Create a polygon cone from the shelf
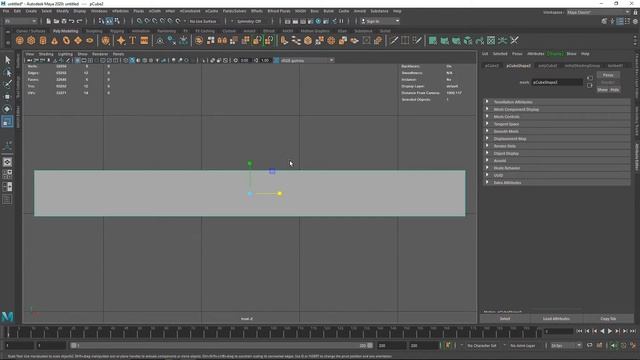The height and width of the screenshot is (360, 640). pyautogui.click(x=55, y=40)
